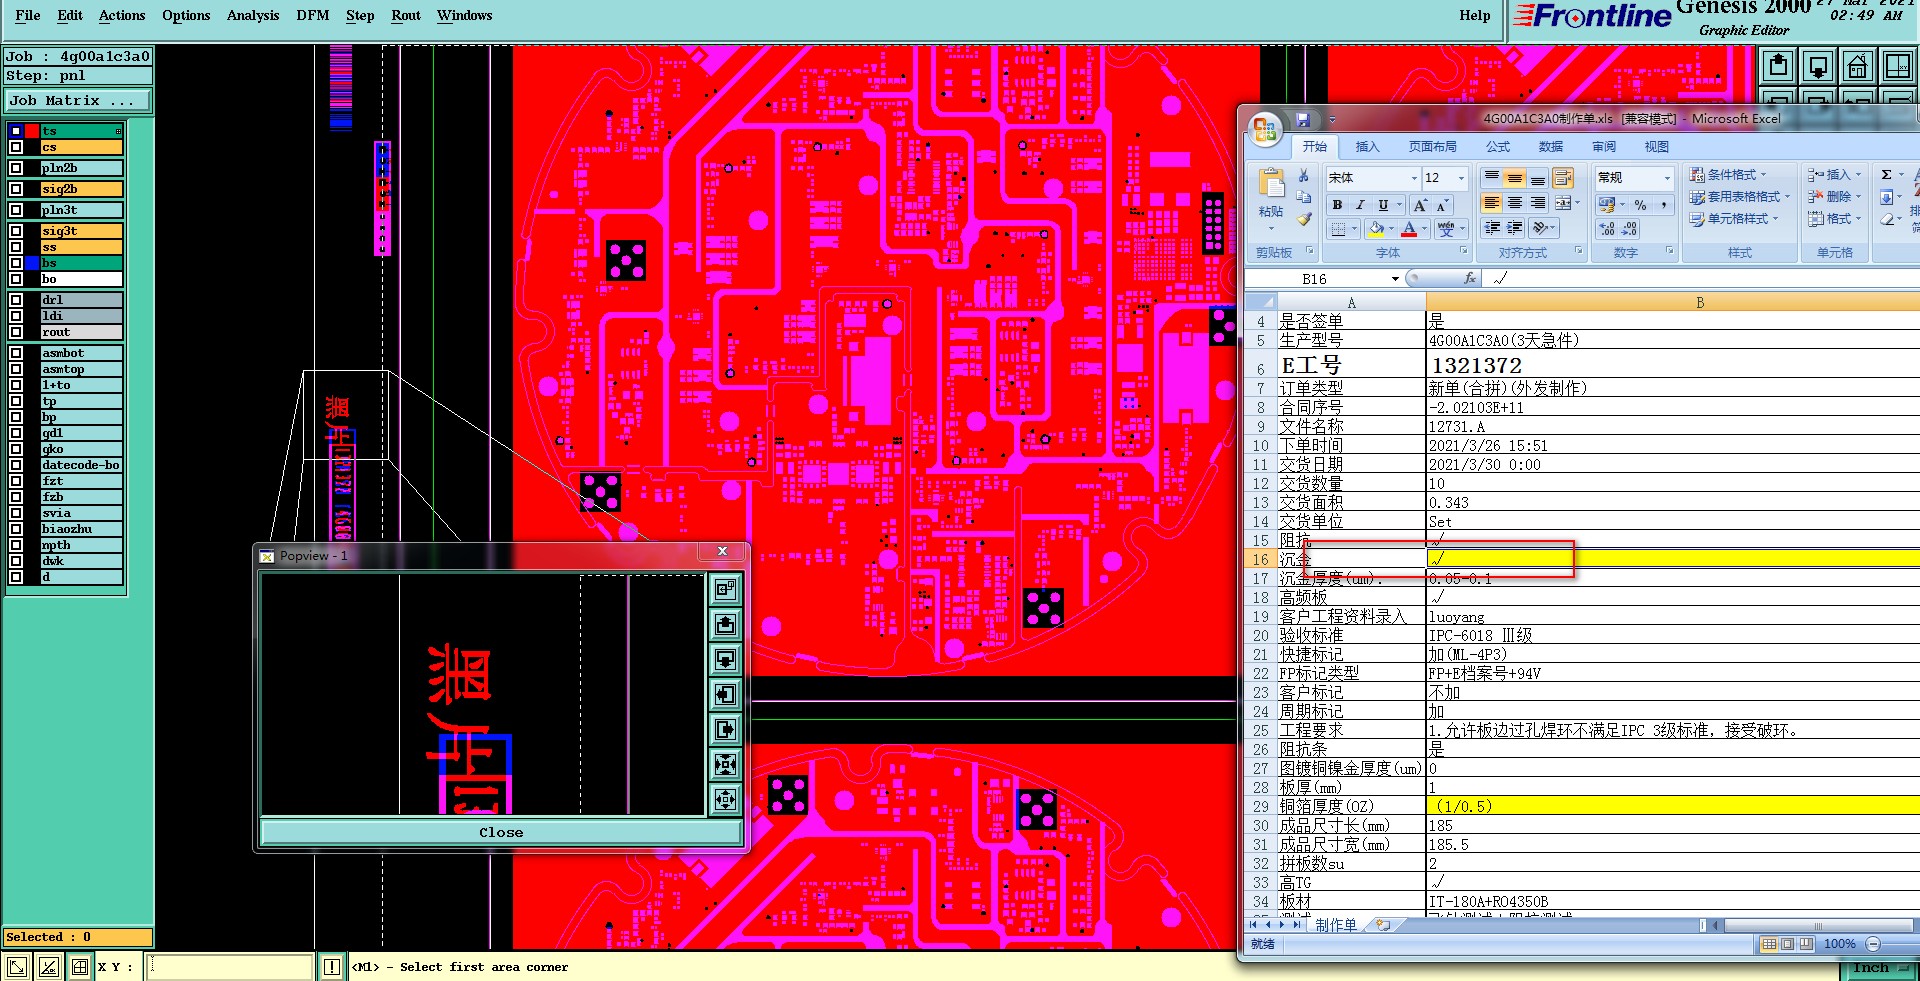Viewport: 1920px width, 981px height.
Task: Expand the 粘贴 paste options arrow
Action: click(1271, 228)
